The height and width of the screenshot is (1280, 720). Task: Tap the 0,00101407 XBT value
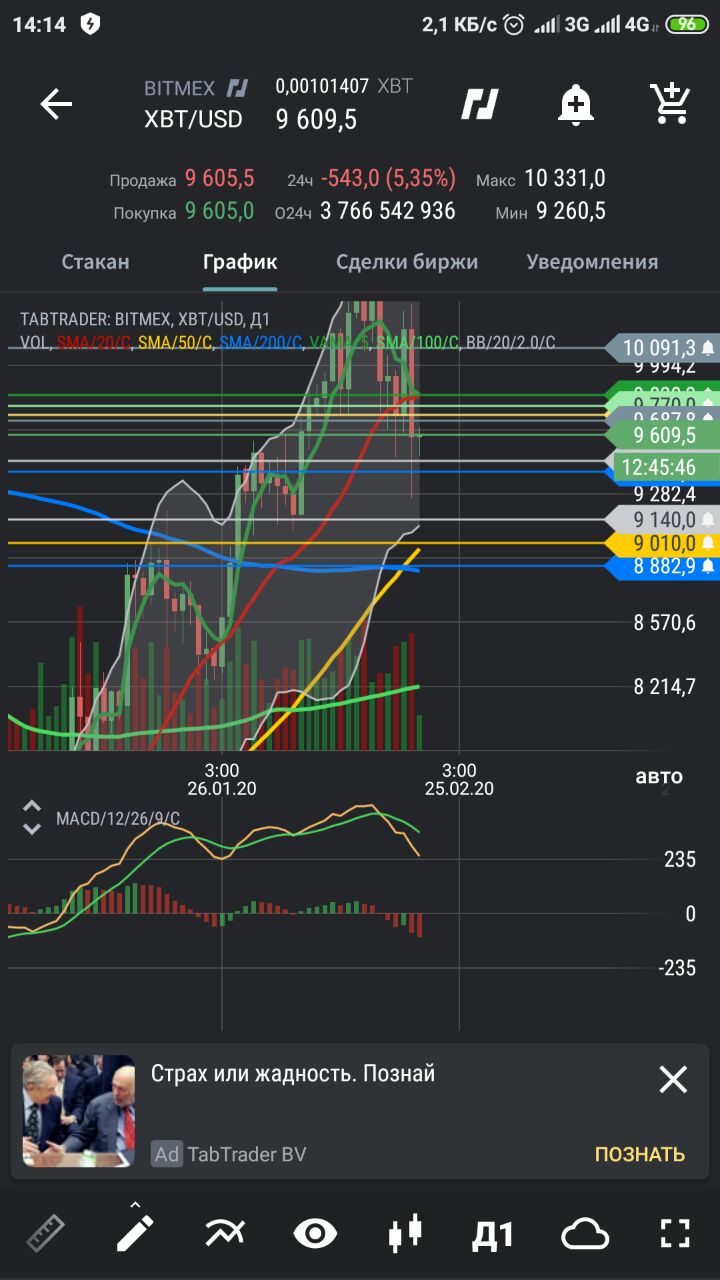click(344, 87)
